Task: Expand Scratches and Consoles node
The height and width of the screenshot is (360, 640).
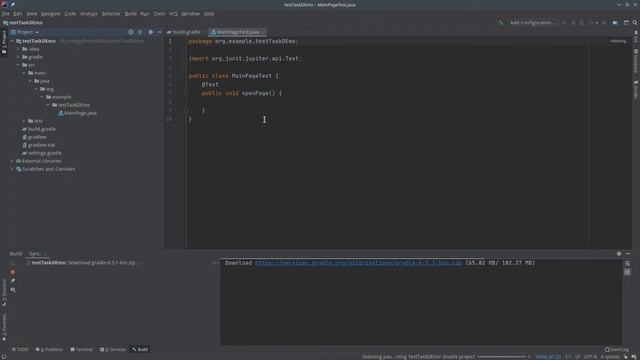Action: (12, 169)
